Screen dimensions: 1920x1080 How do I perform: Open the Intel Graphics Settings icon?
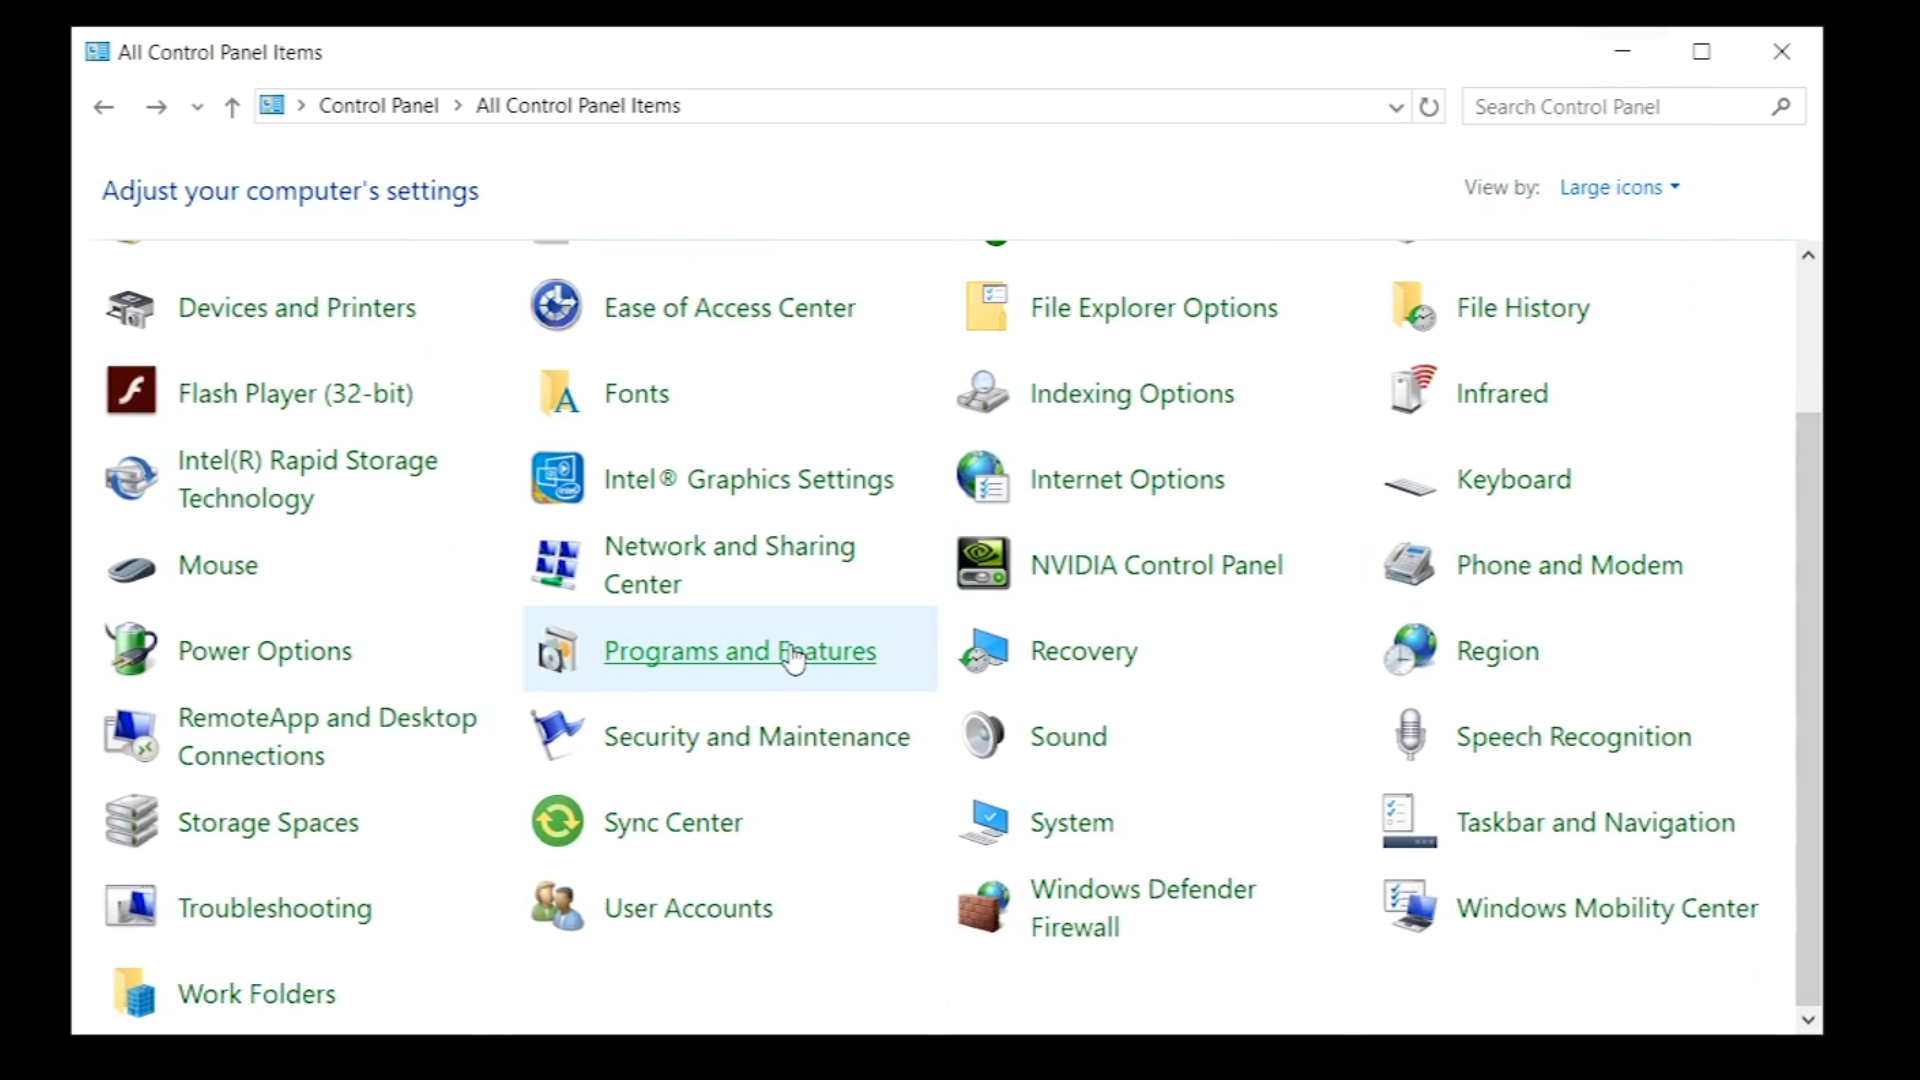point(557,478)
